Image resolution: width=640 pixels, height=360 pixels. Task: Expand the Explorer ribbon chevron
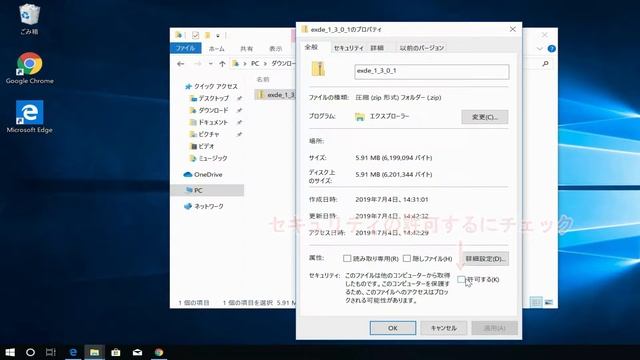(x=540, y=49)
